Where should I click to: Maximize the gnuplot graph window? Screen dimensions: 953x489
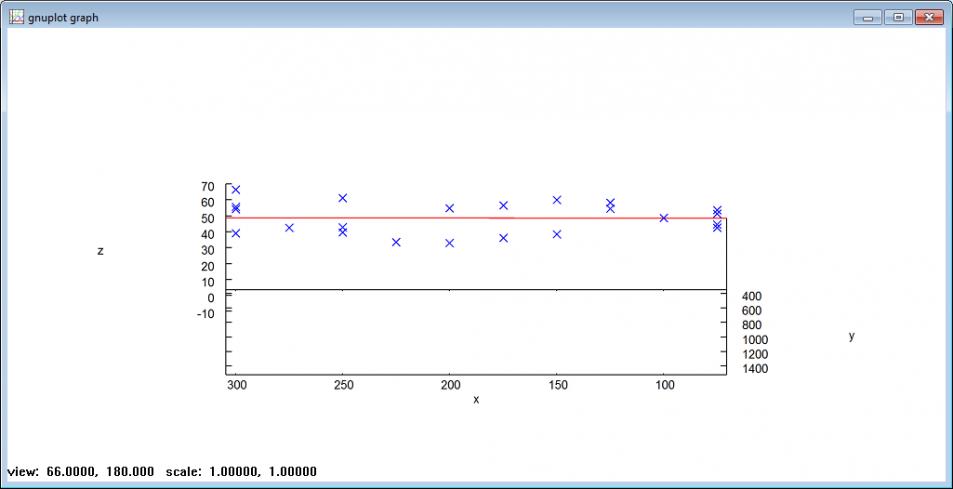897,17
